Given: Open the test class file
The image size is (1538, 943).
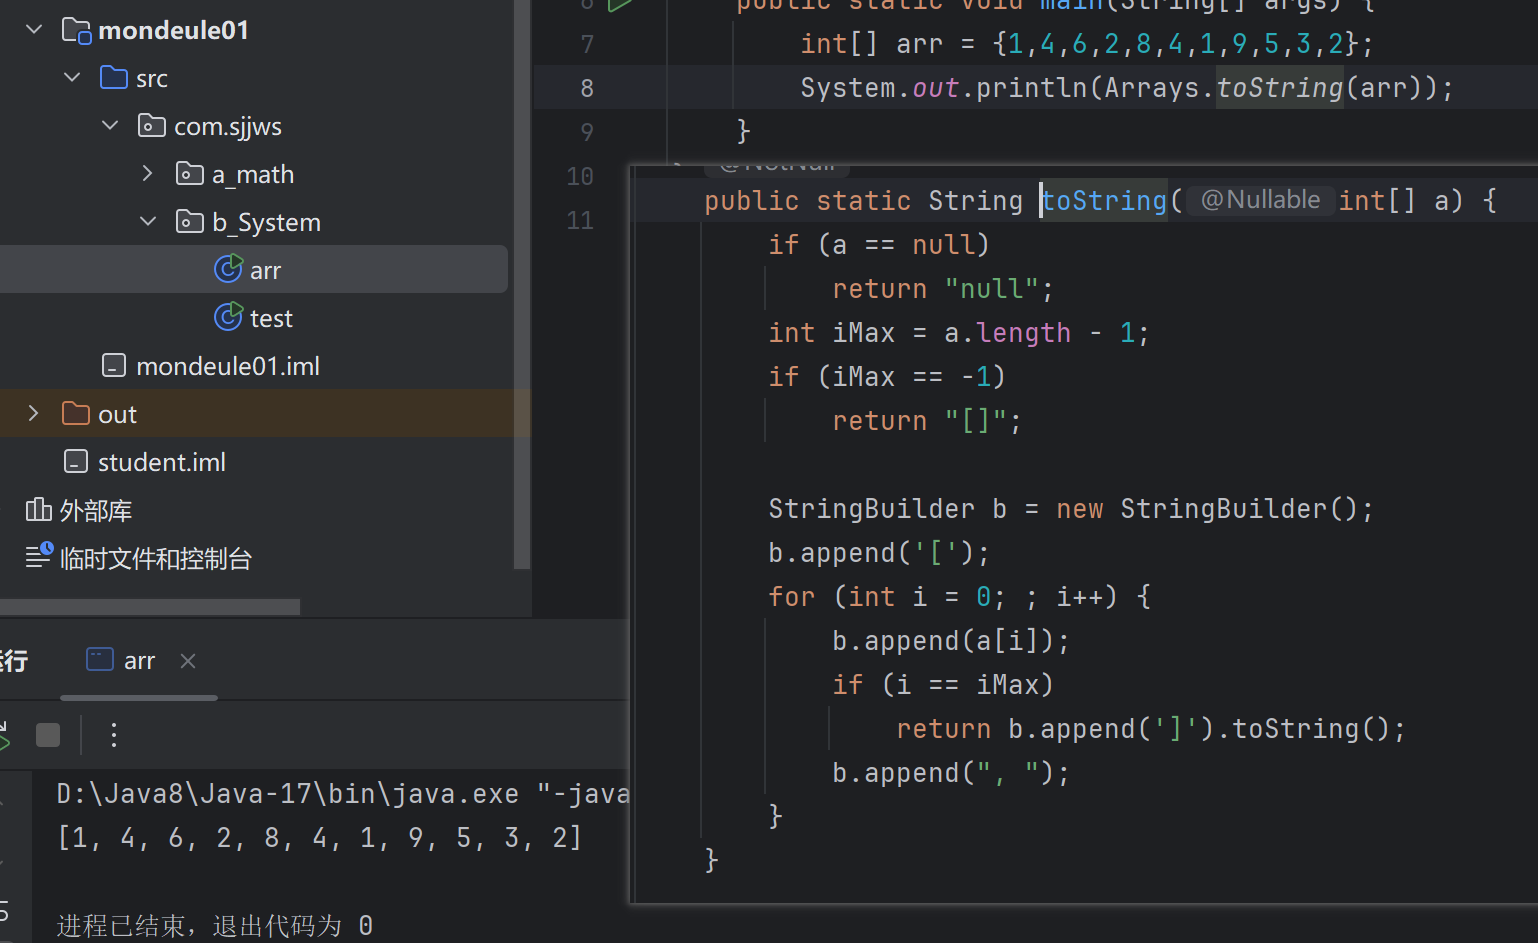Looking at the screenshot, I should pyautogui.click(x=270, y=318).
